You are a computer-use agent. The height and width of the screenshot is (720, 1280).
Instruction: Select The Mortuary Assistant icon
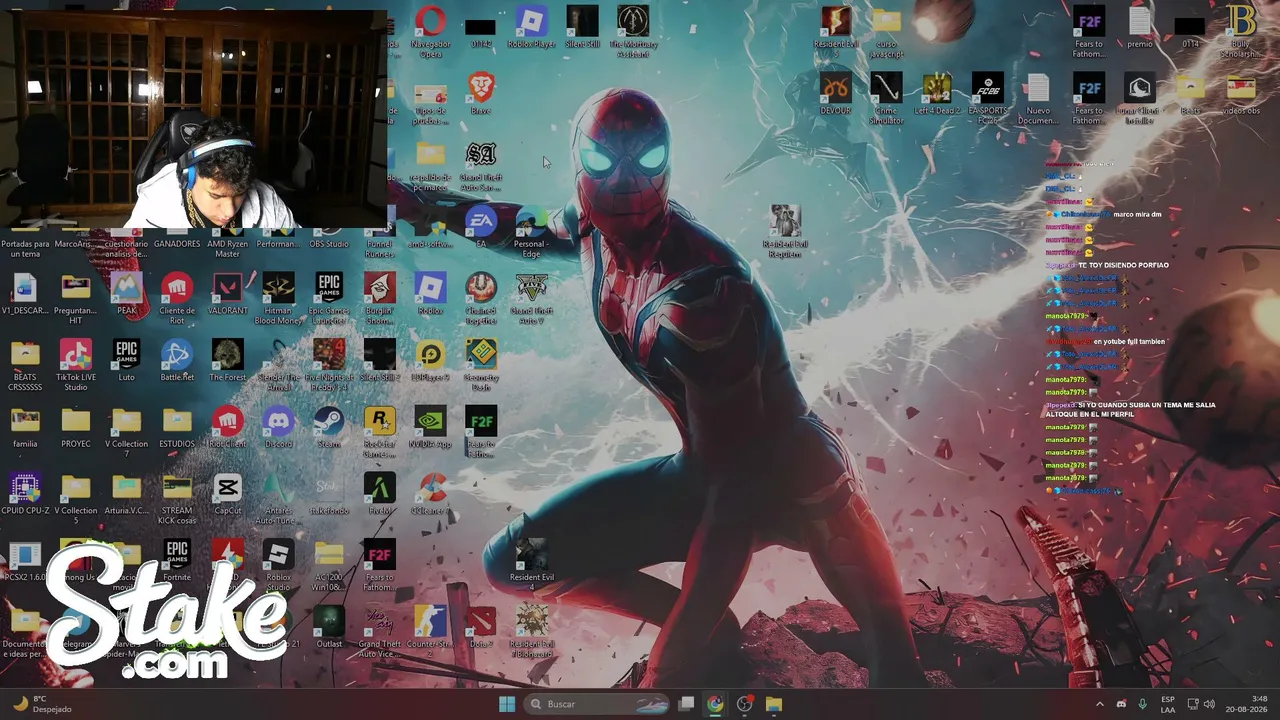[633, 30]
